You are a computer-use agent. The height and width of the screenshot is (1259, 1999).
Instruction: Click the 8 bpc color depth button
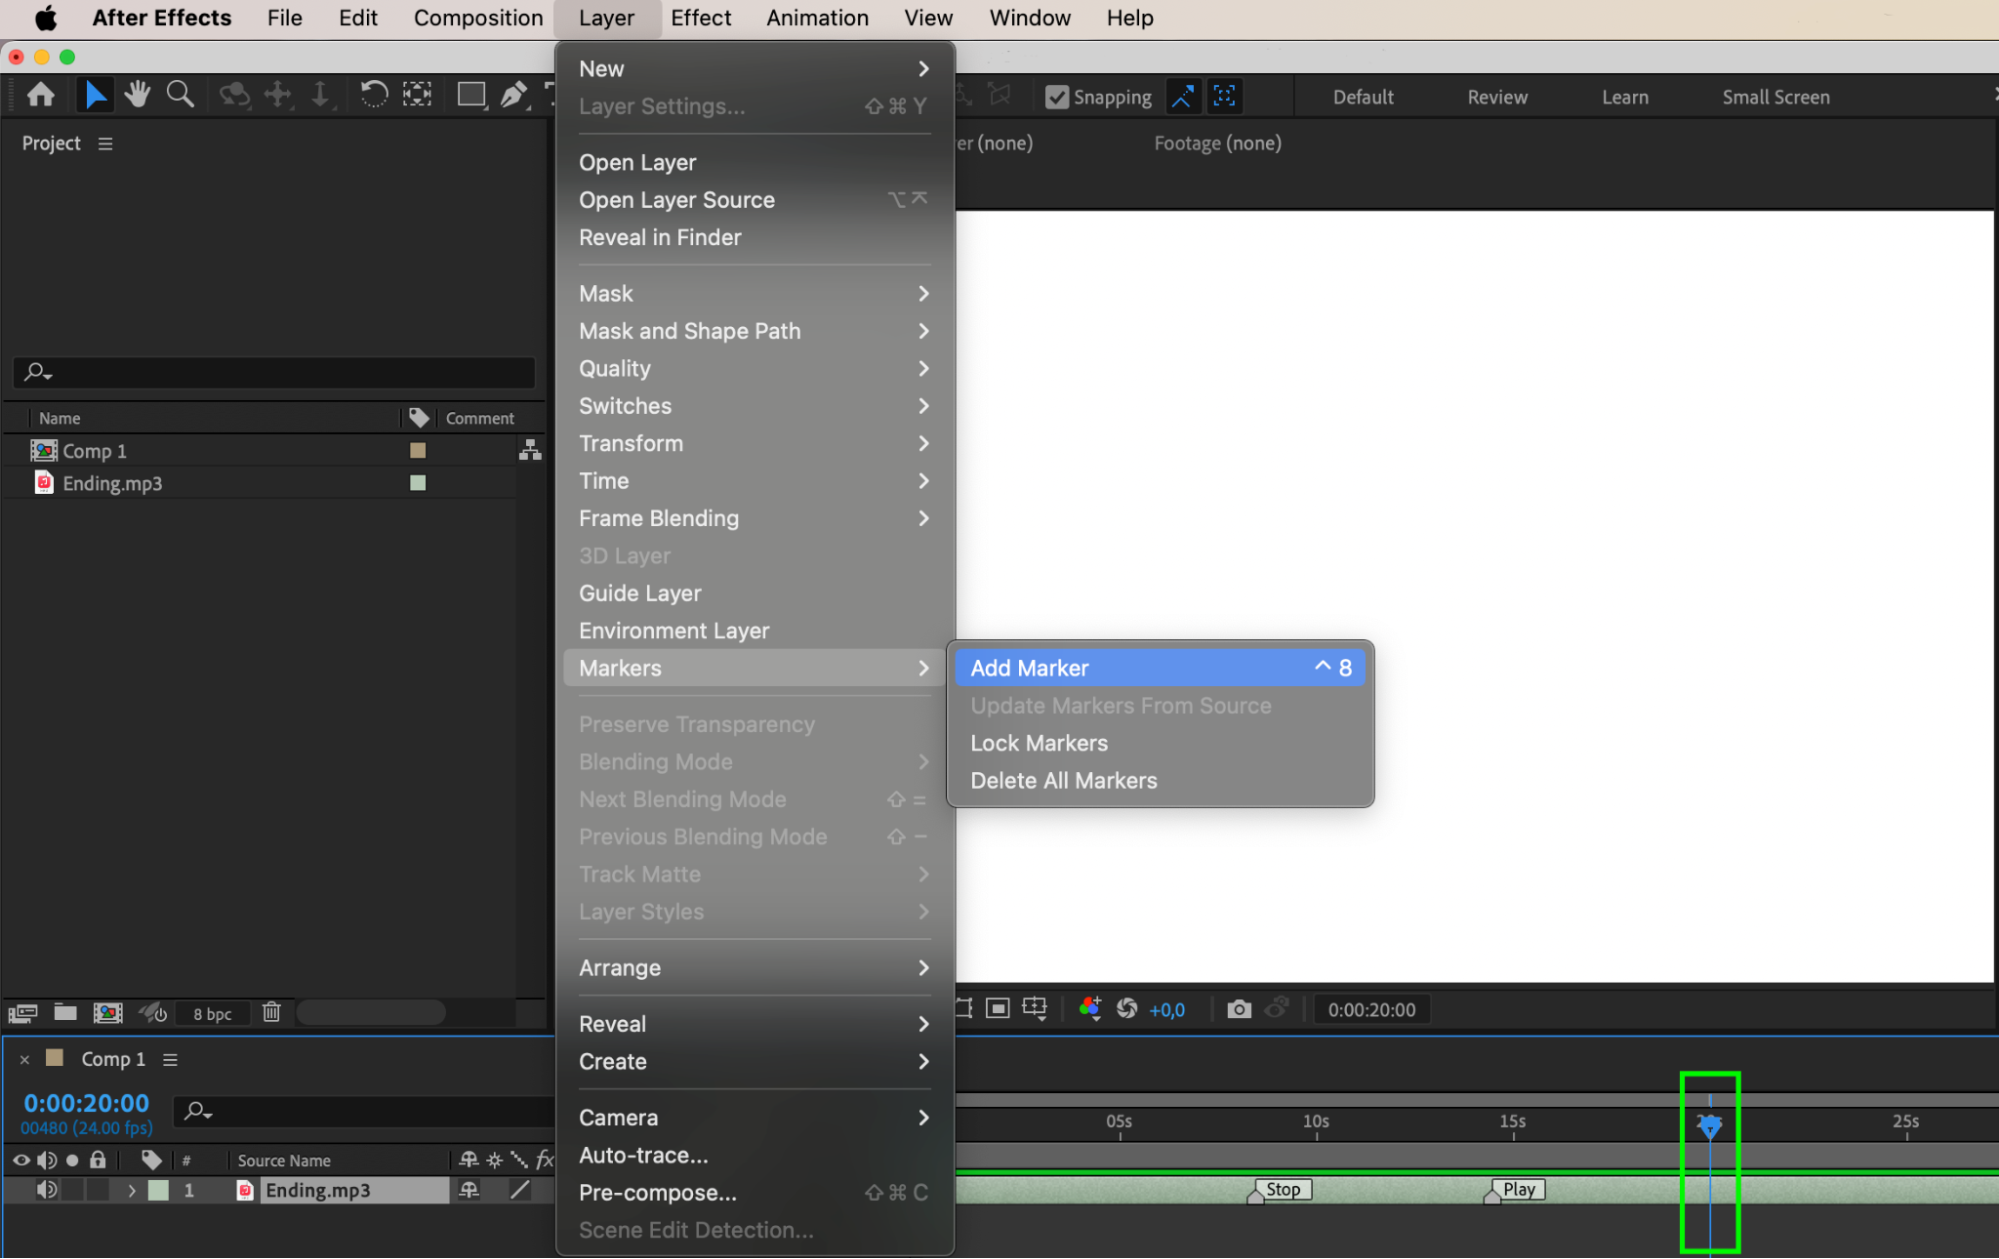click(x=212, y=1013)
